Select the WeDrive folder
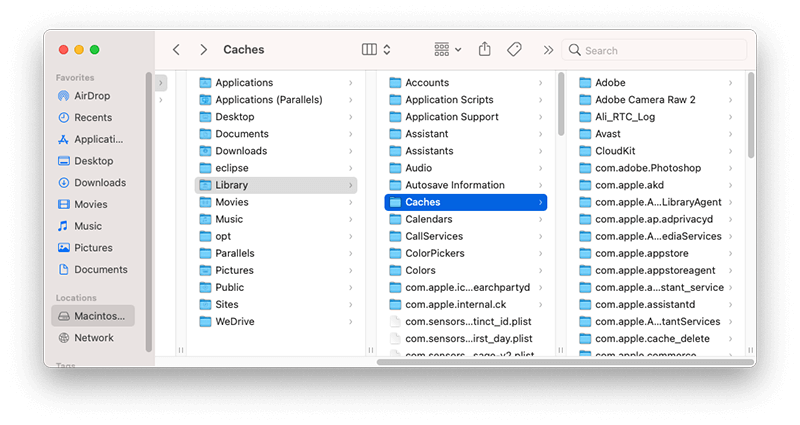 (276, 321)
